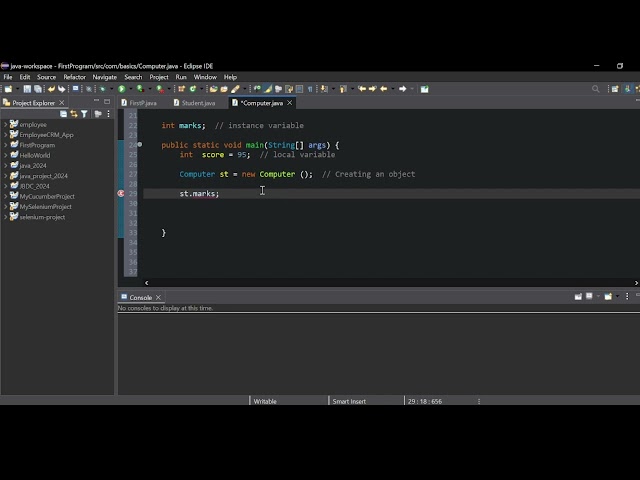Close the Computer.java editor tab
Viewport: 640px width, 480px height.
(289, 103)
